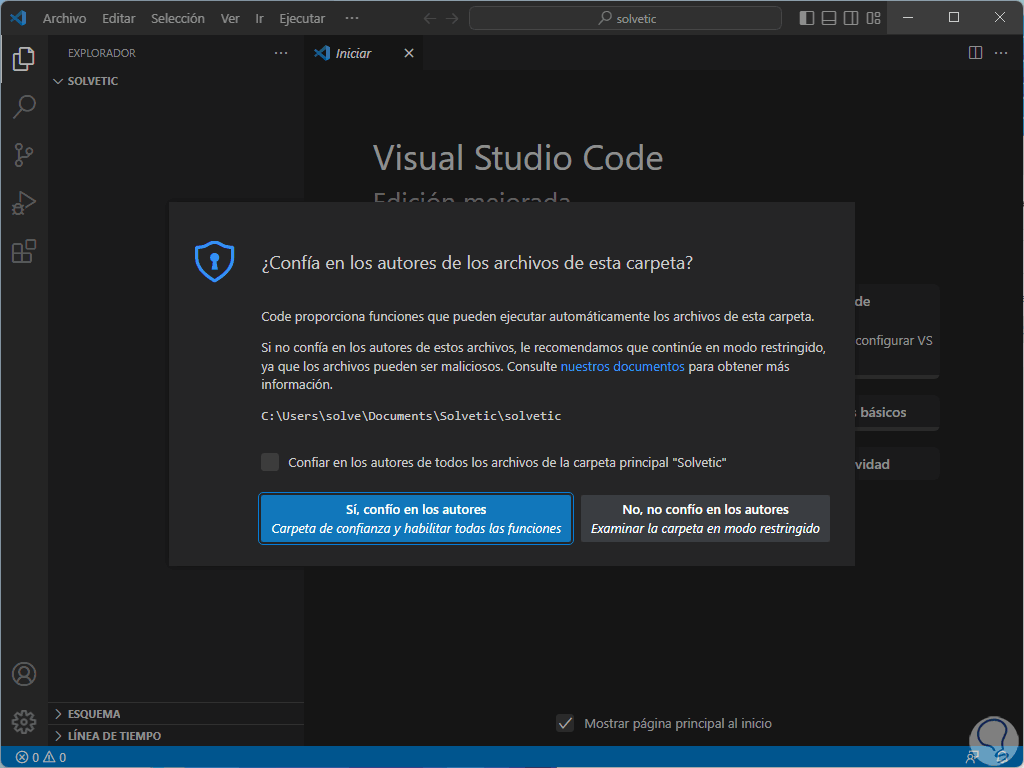Open the Run and Debug view icon
The height and width of the screenshot is (768, 1024).
click(24, 203)
